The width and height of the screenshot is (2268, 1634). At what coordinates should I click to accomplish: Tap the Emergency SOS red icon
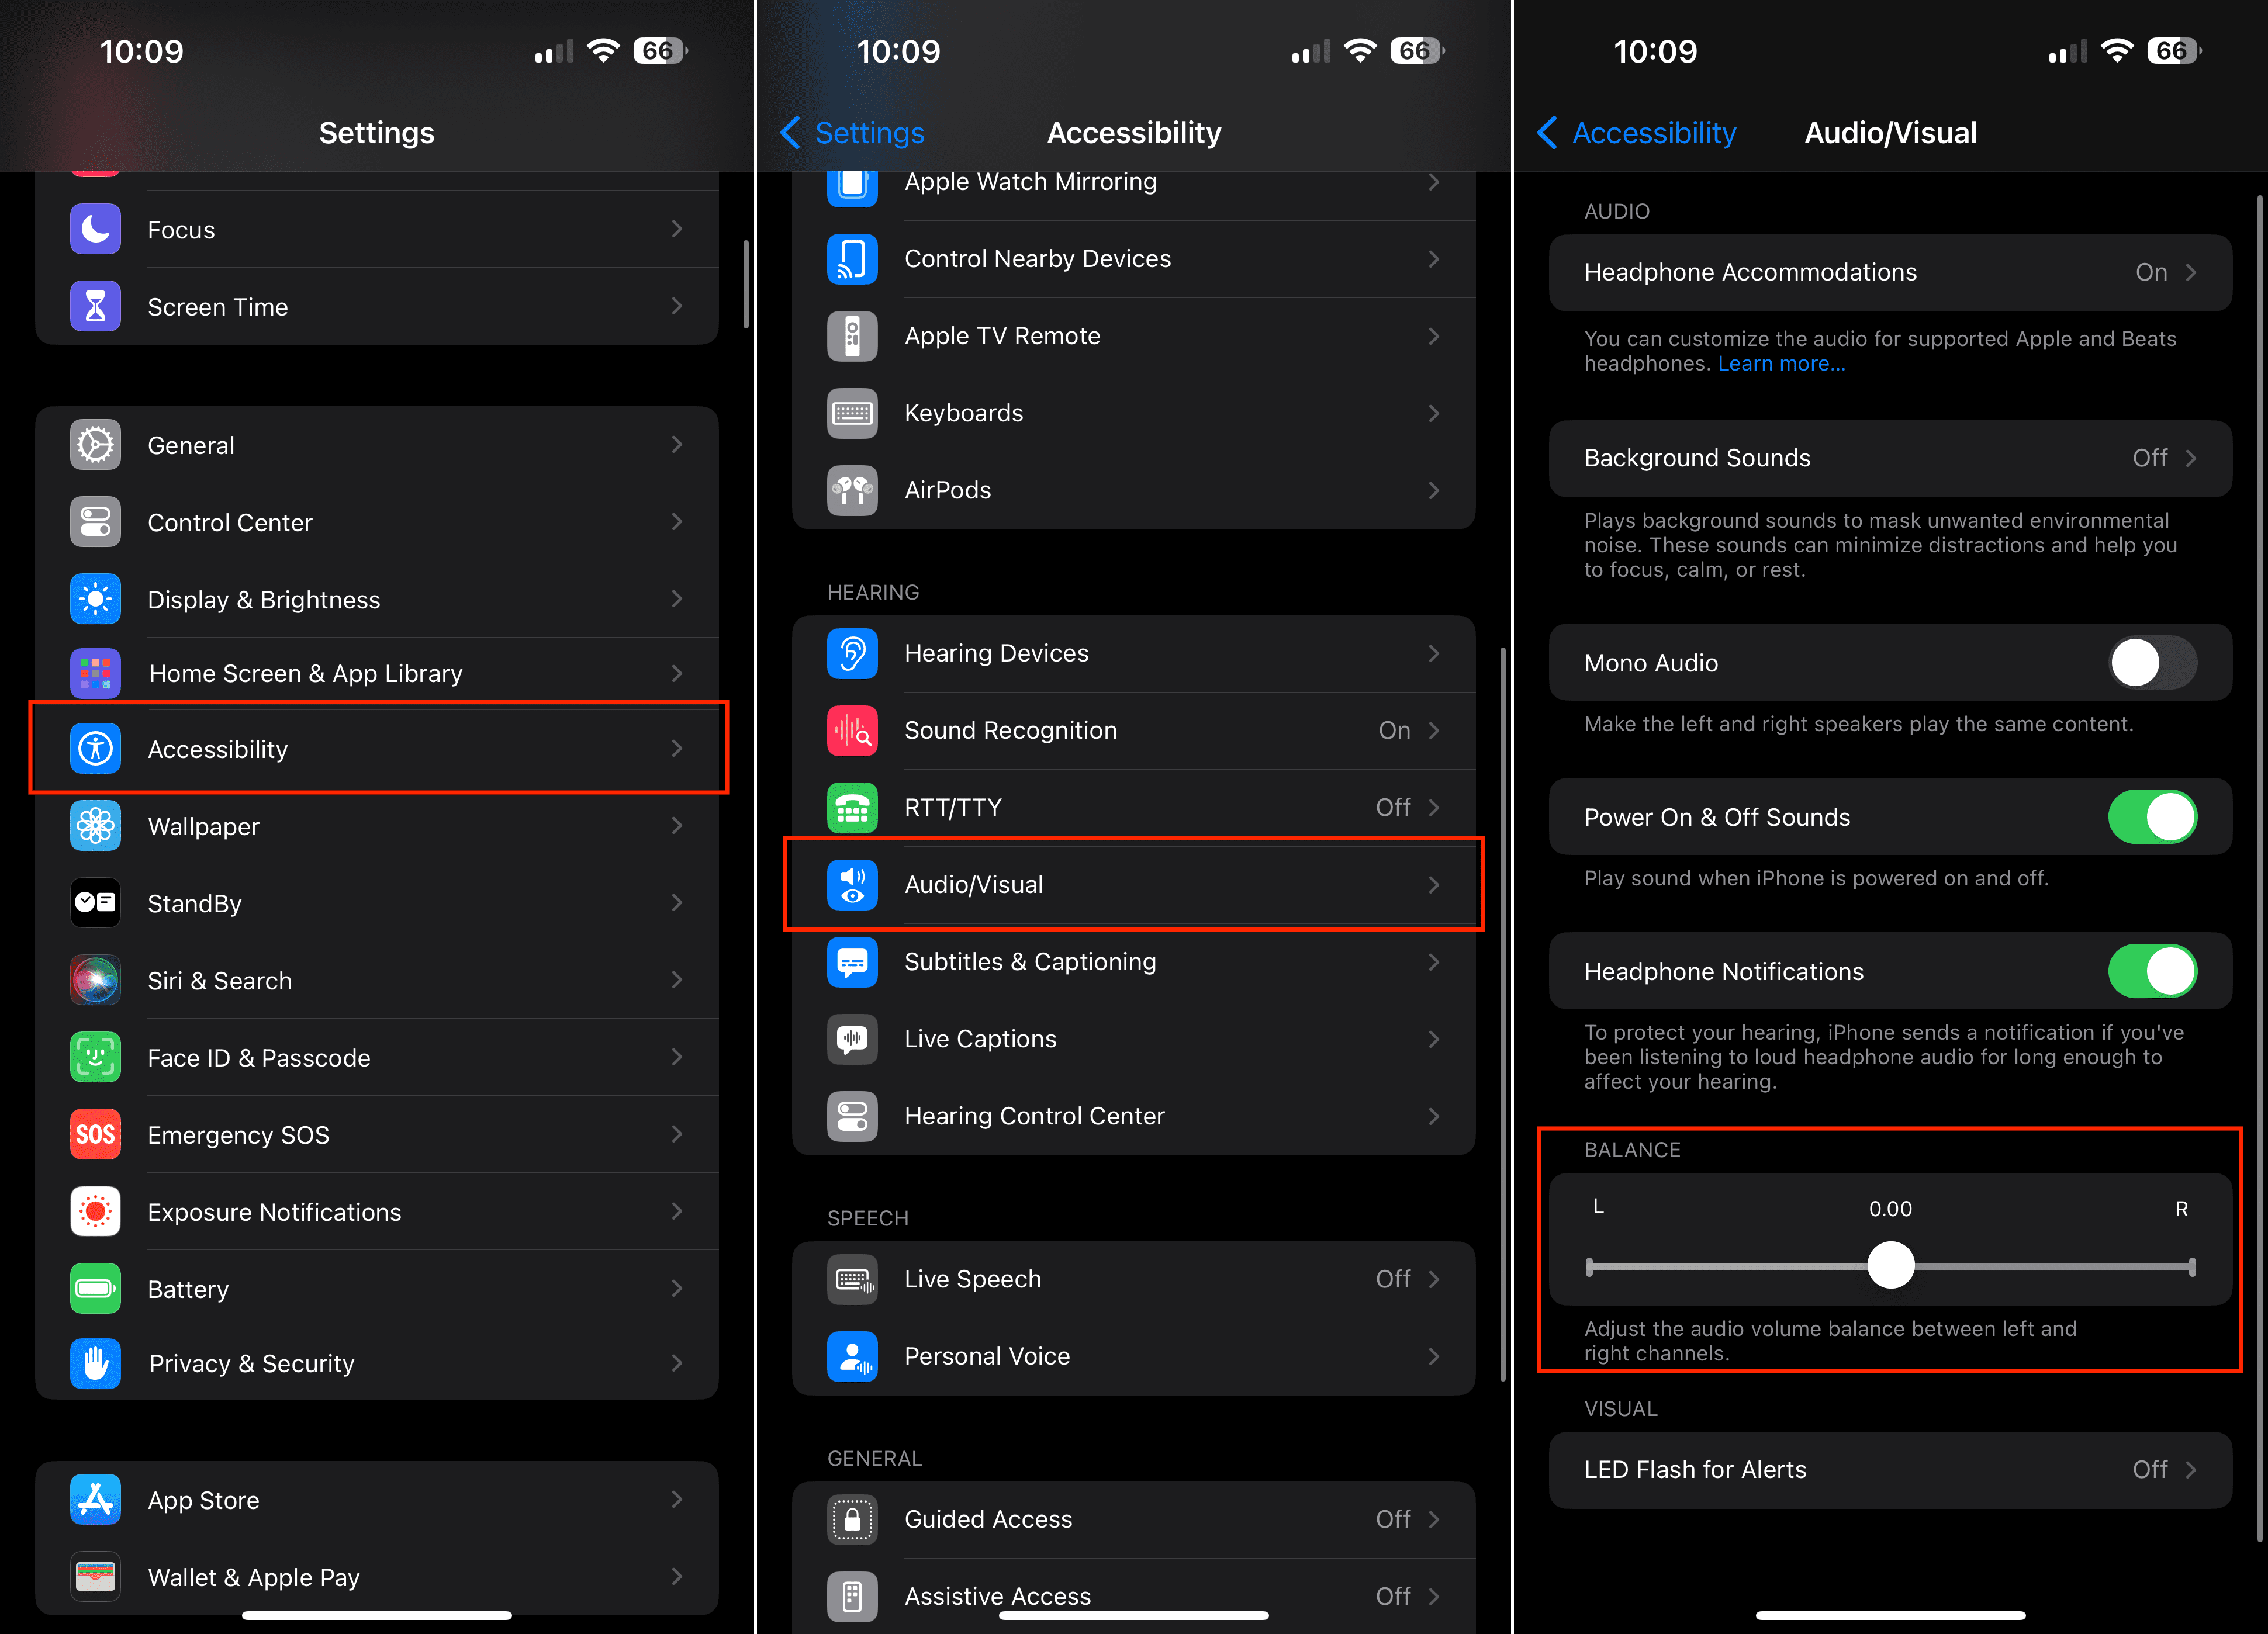(95, 1134)
